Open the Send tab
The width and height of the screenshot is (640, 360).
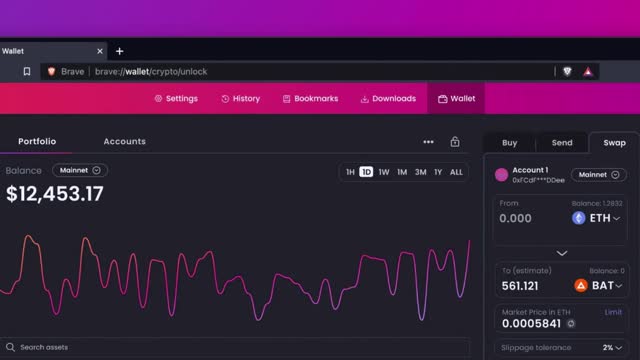562,143
